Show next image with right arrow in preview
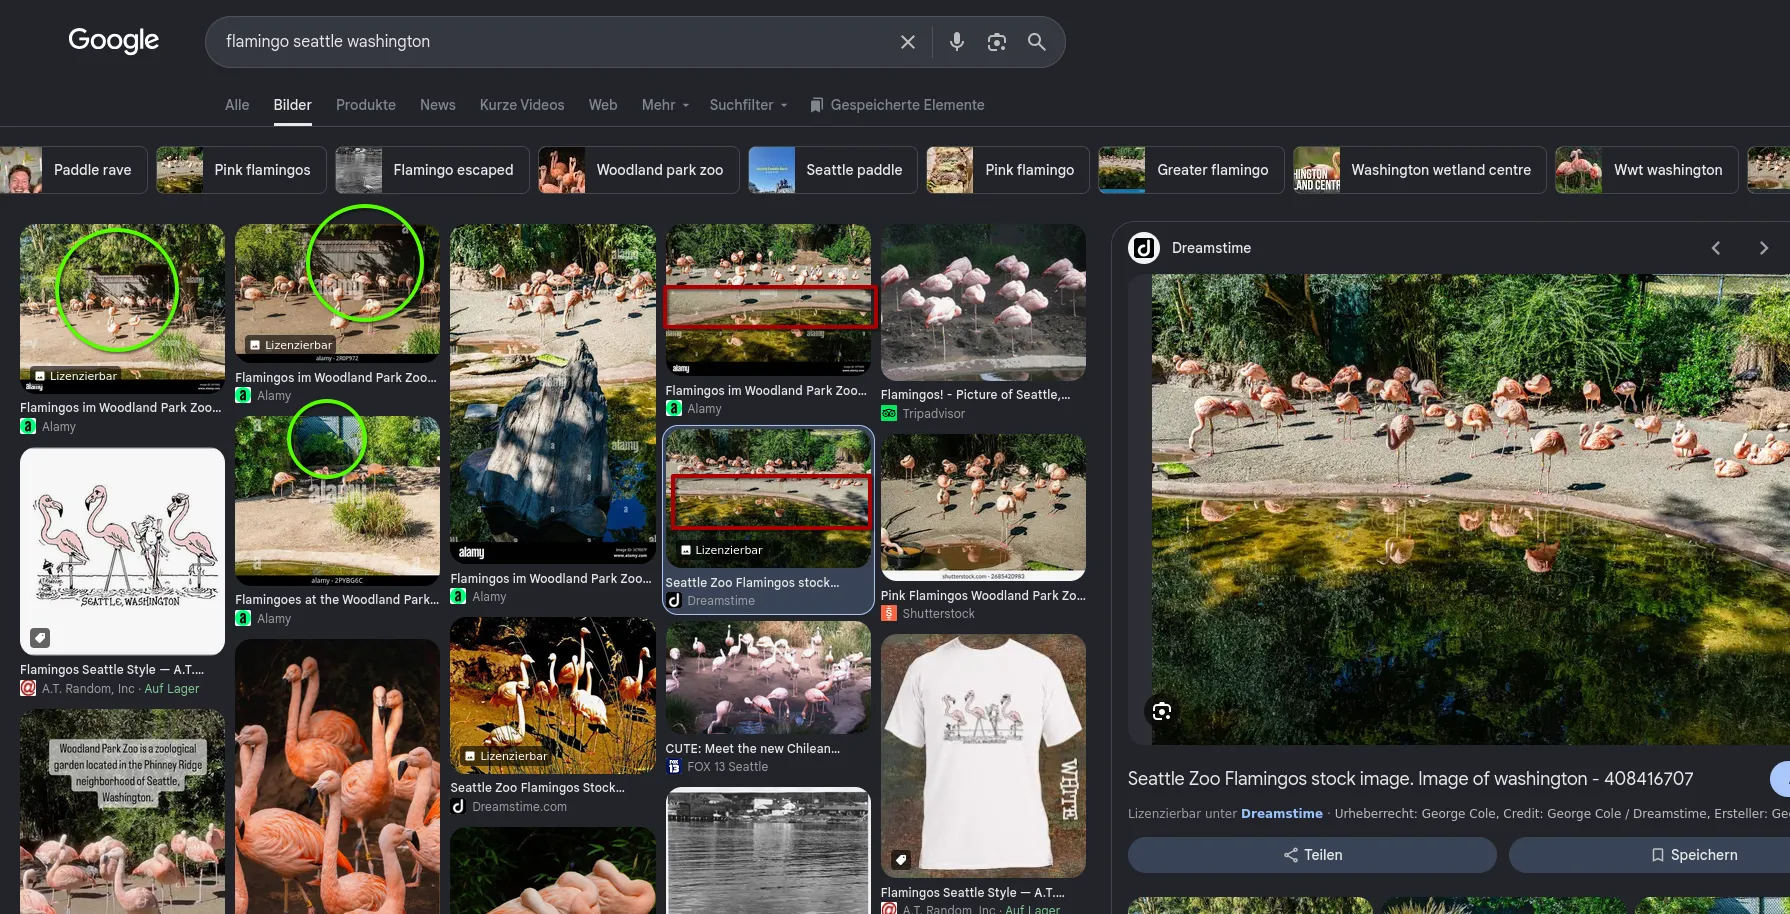This screenshot has width=1790, height=914. [x=1764, y=248]
